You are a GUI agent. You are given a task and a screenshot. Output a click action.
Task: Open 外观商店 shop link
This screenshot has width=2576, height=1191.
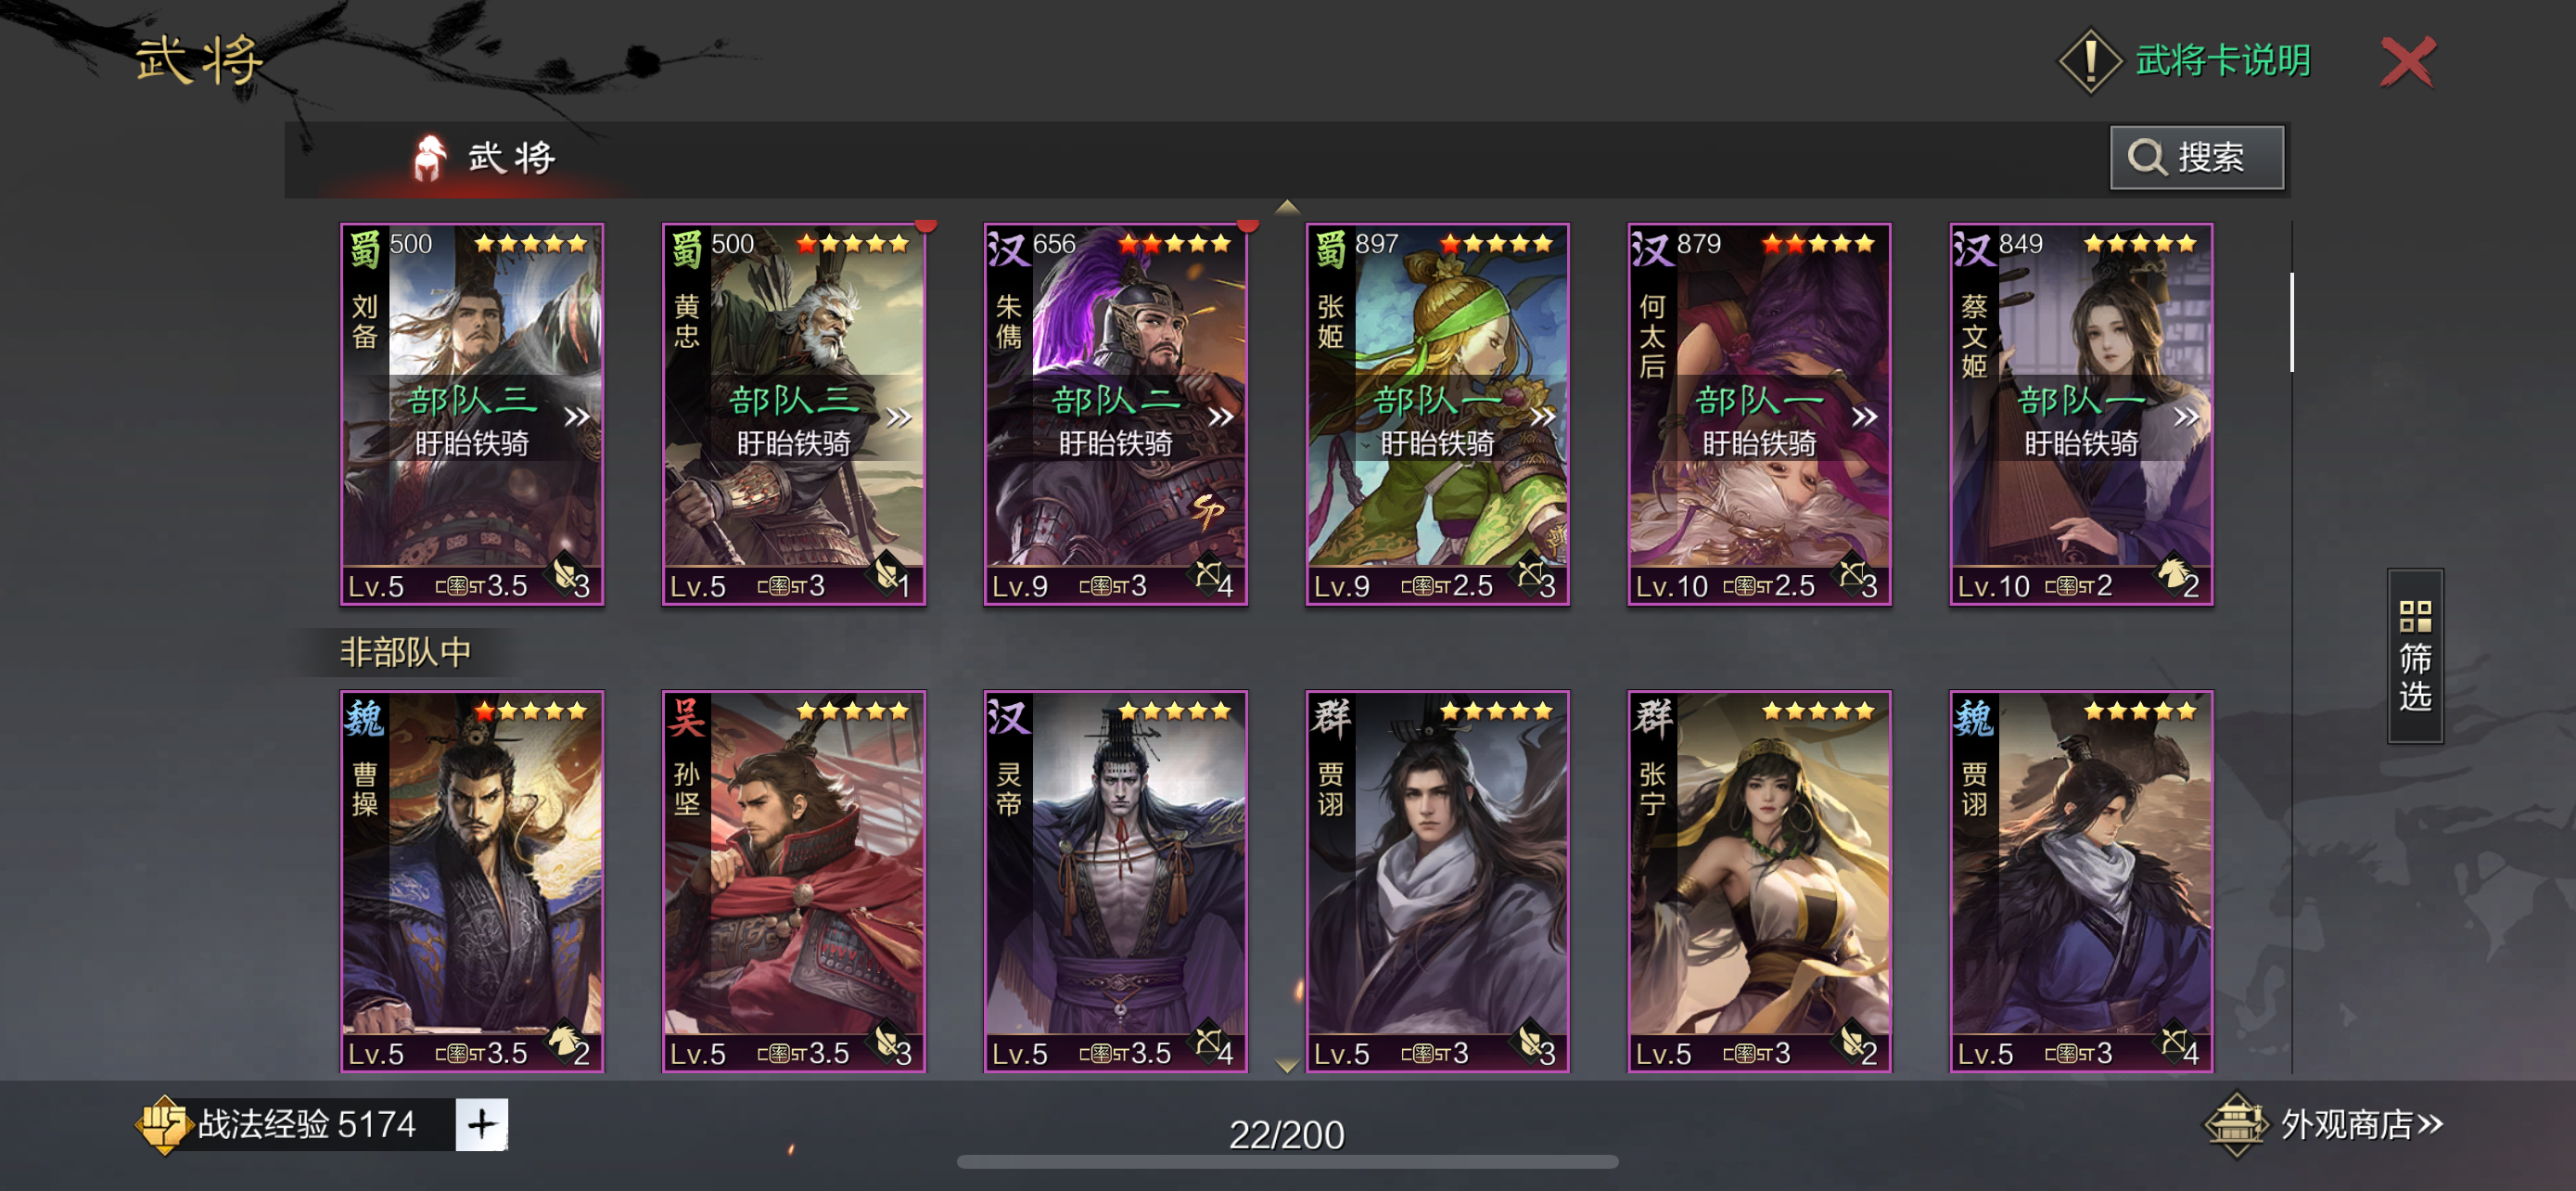coord(2361,1124)
